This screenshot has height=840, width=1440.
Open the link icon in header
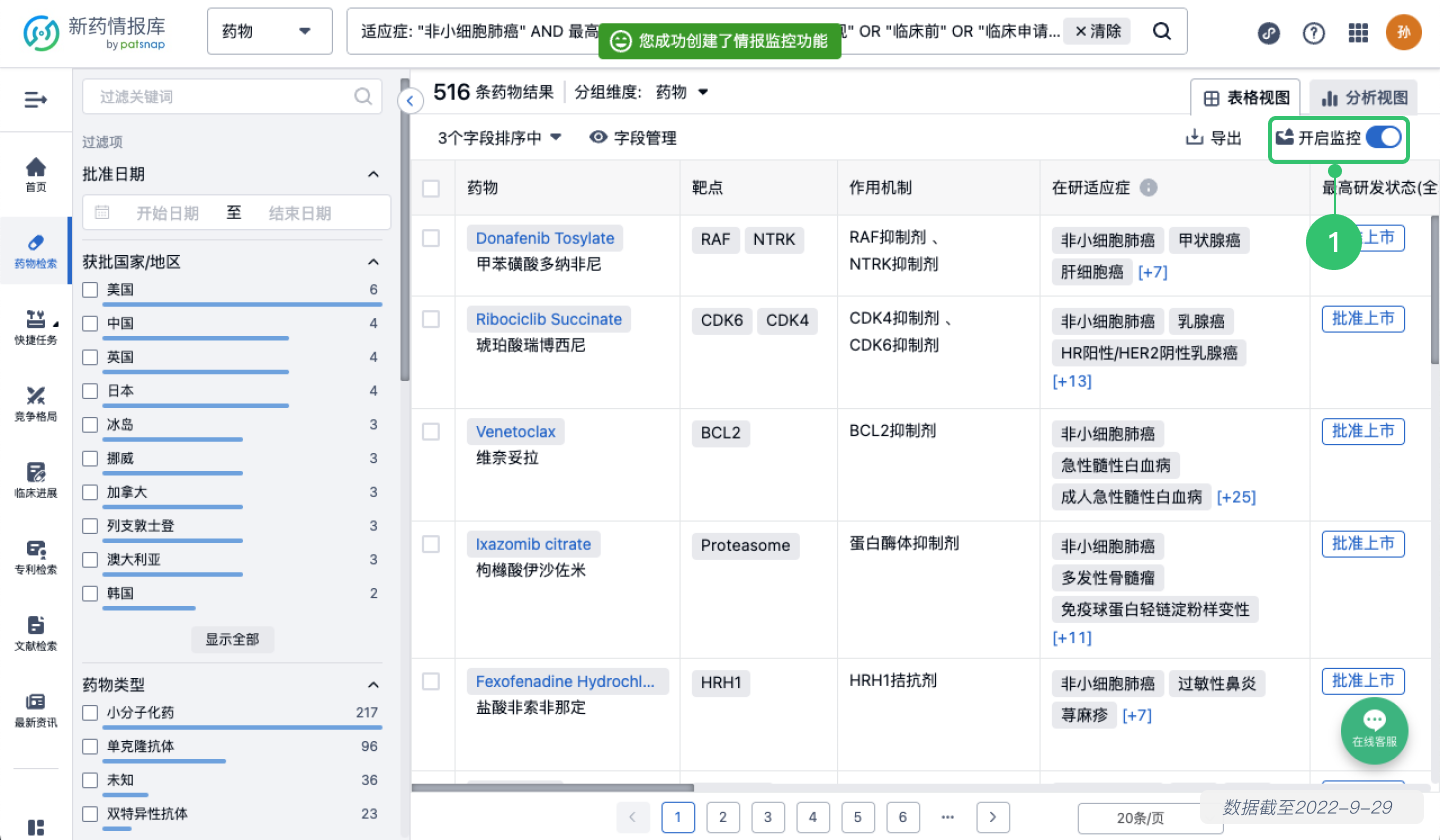(x=1268, y=32)
